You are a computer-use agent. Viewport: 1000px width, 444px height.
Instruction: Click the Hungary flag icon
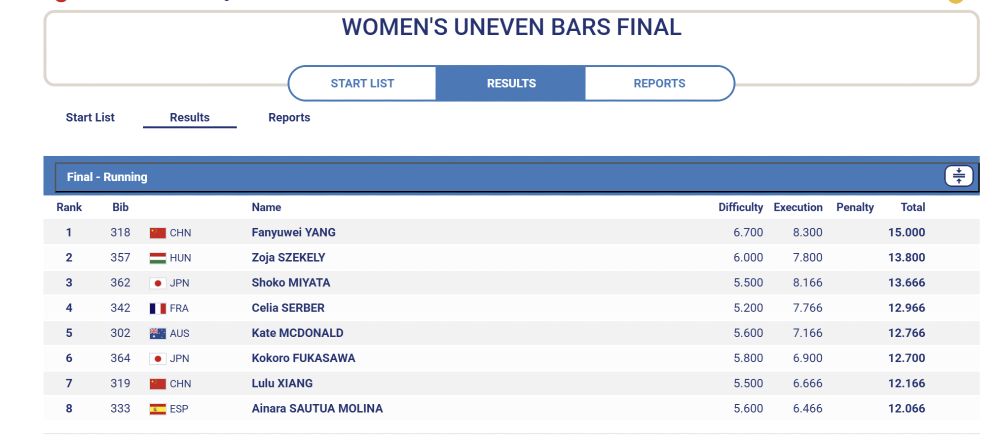click(x=158, y=258)
